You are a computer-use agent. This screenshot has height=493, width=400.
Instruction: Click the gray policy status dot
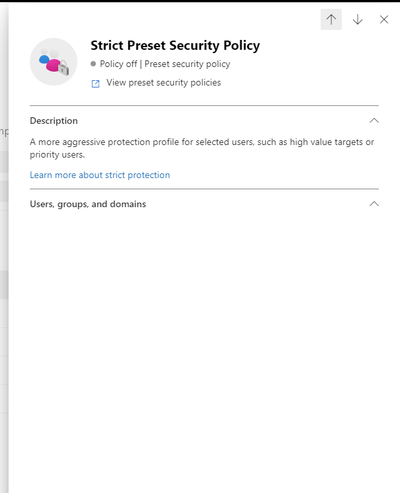pos(93,64)
